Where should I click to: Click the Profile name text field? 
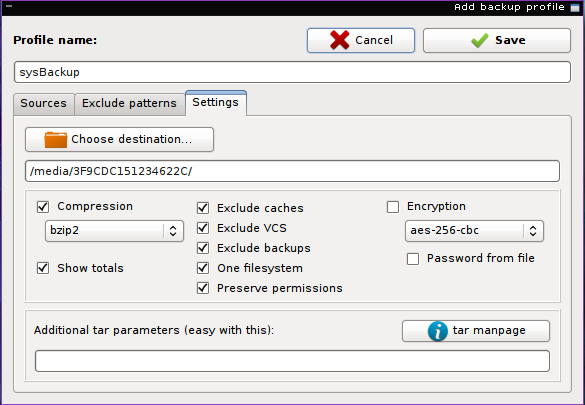pyautogui.click(x=292, y=72)
